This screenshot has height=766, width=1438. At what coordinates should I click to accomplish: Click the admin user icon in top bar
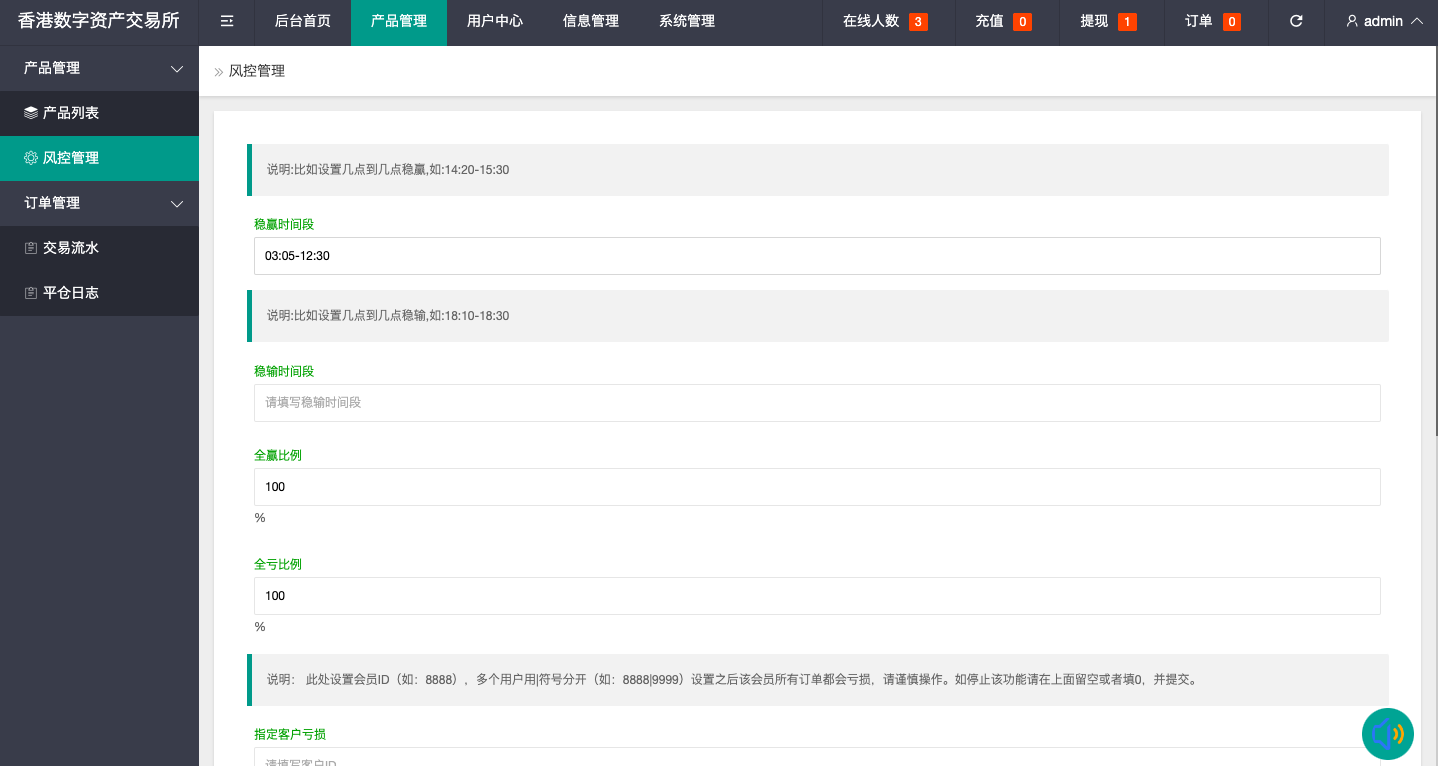coord(1351,21)
